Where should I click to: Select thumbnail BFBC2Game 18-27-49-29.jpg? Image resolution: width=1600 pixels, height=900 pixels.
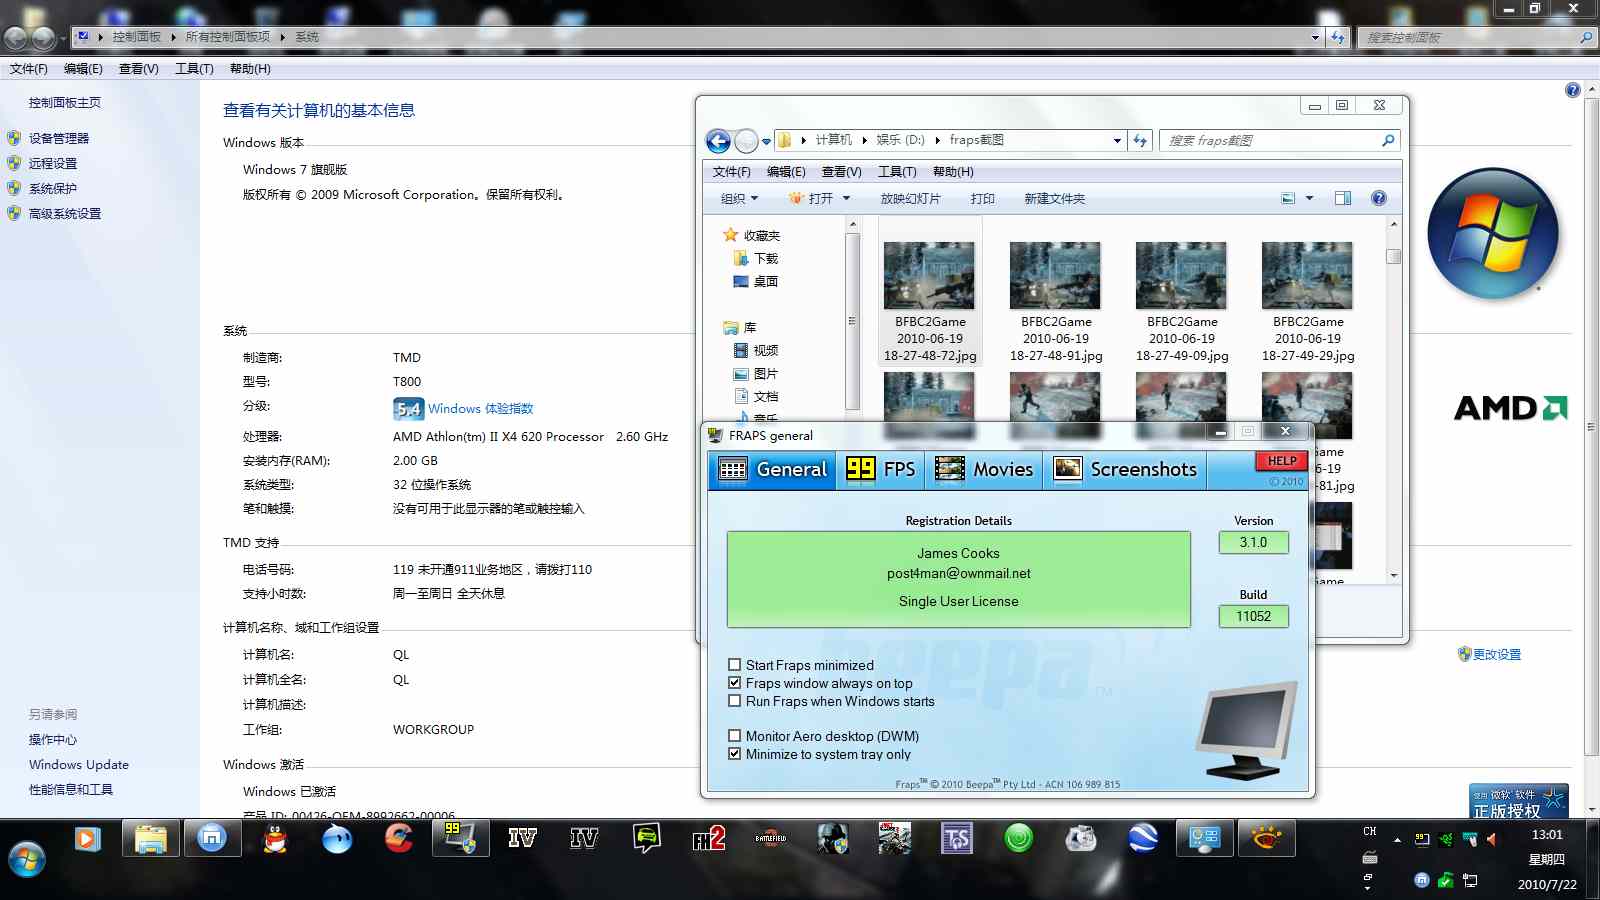tap(1307, 302)
